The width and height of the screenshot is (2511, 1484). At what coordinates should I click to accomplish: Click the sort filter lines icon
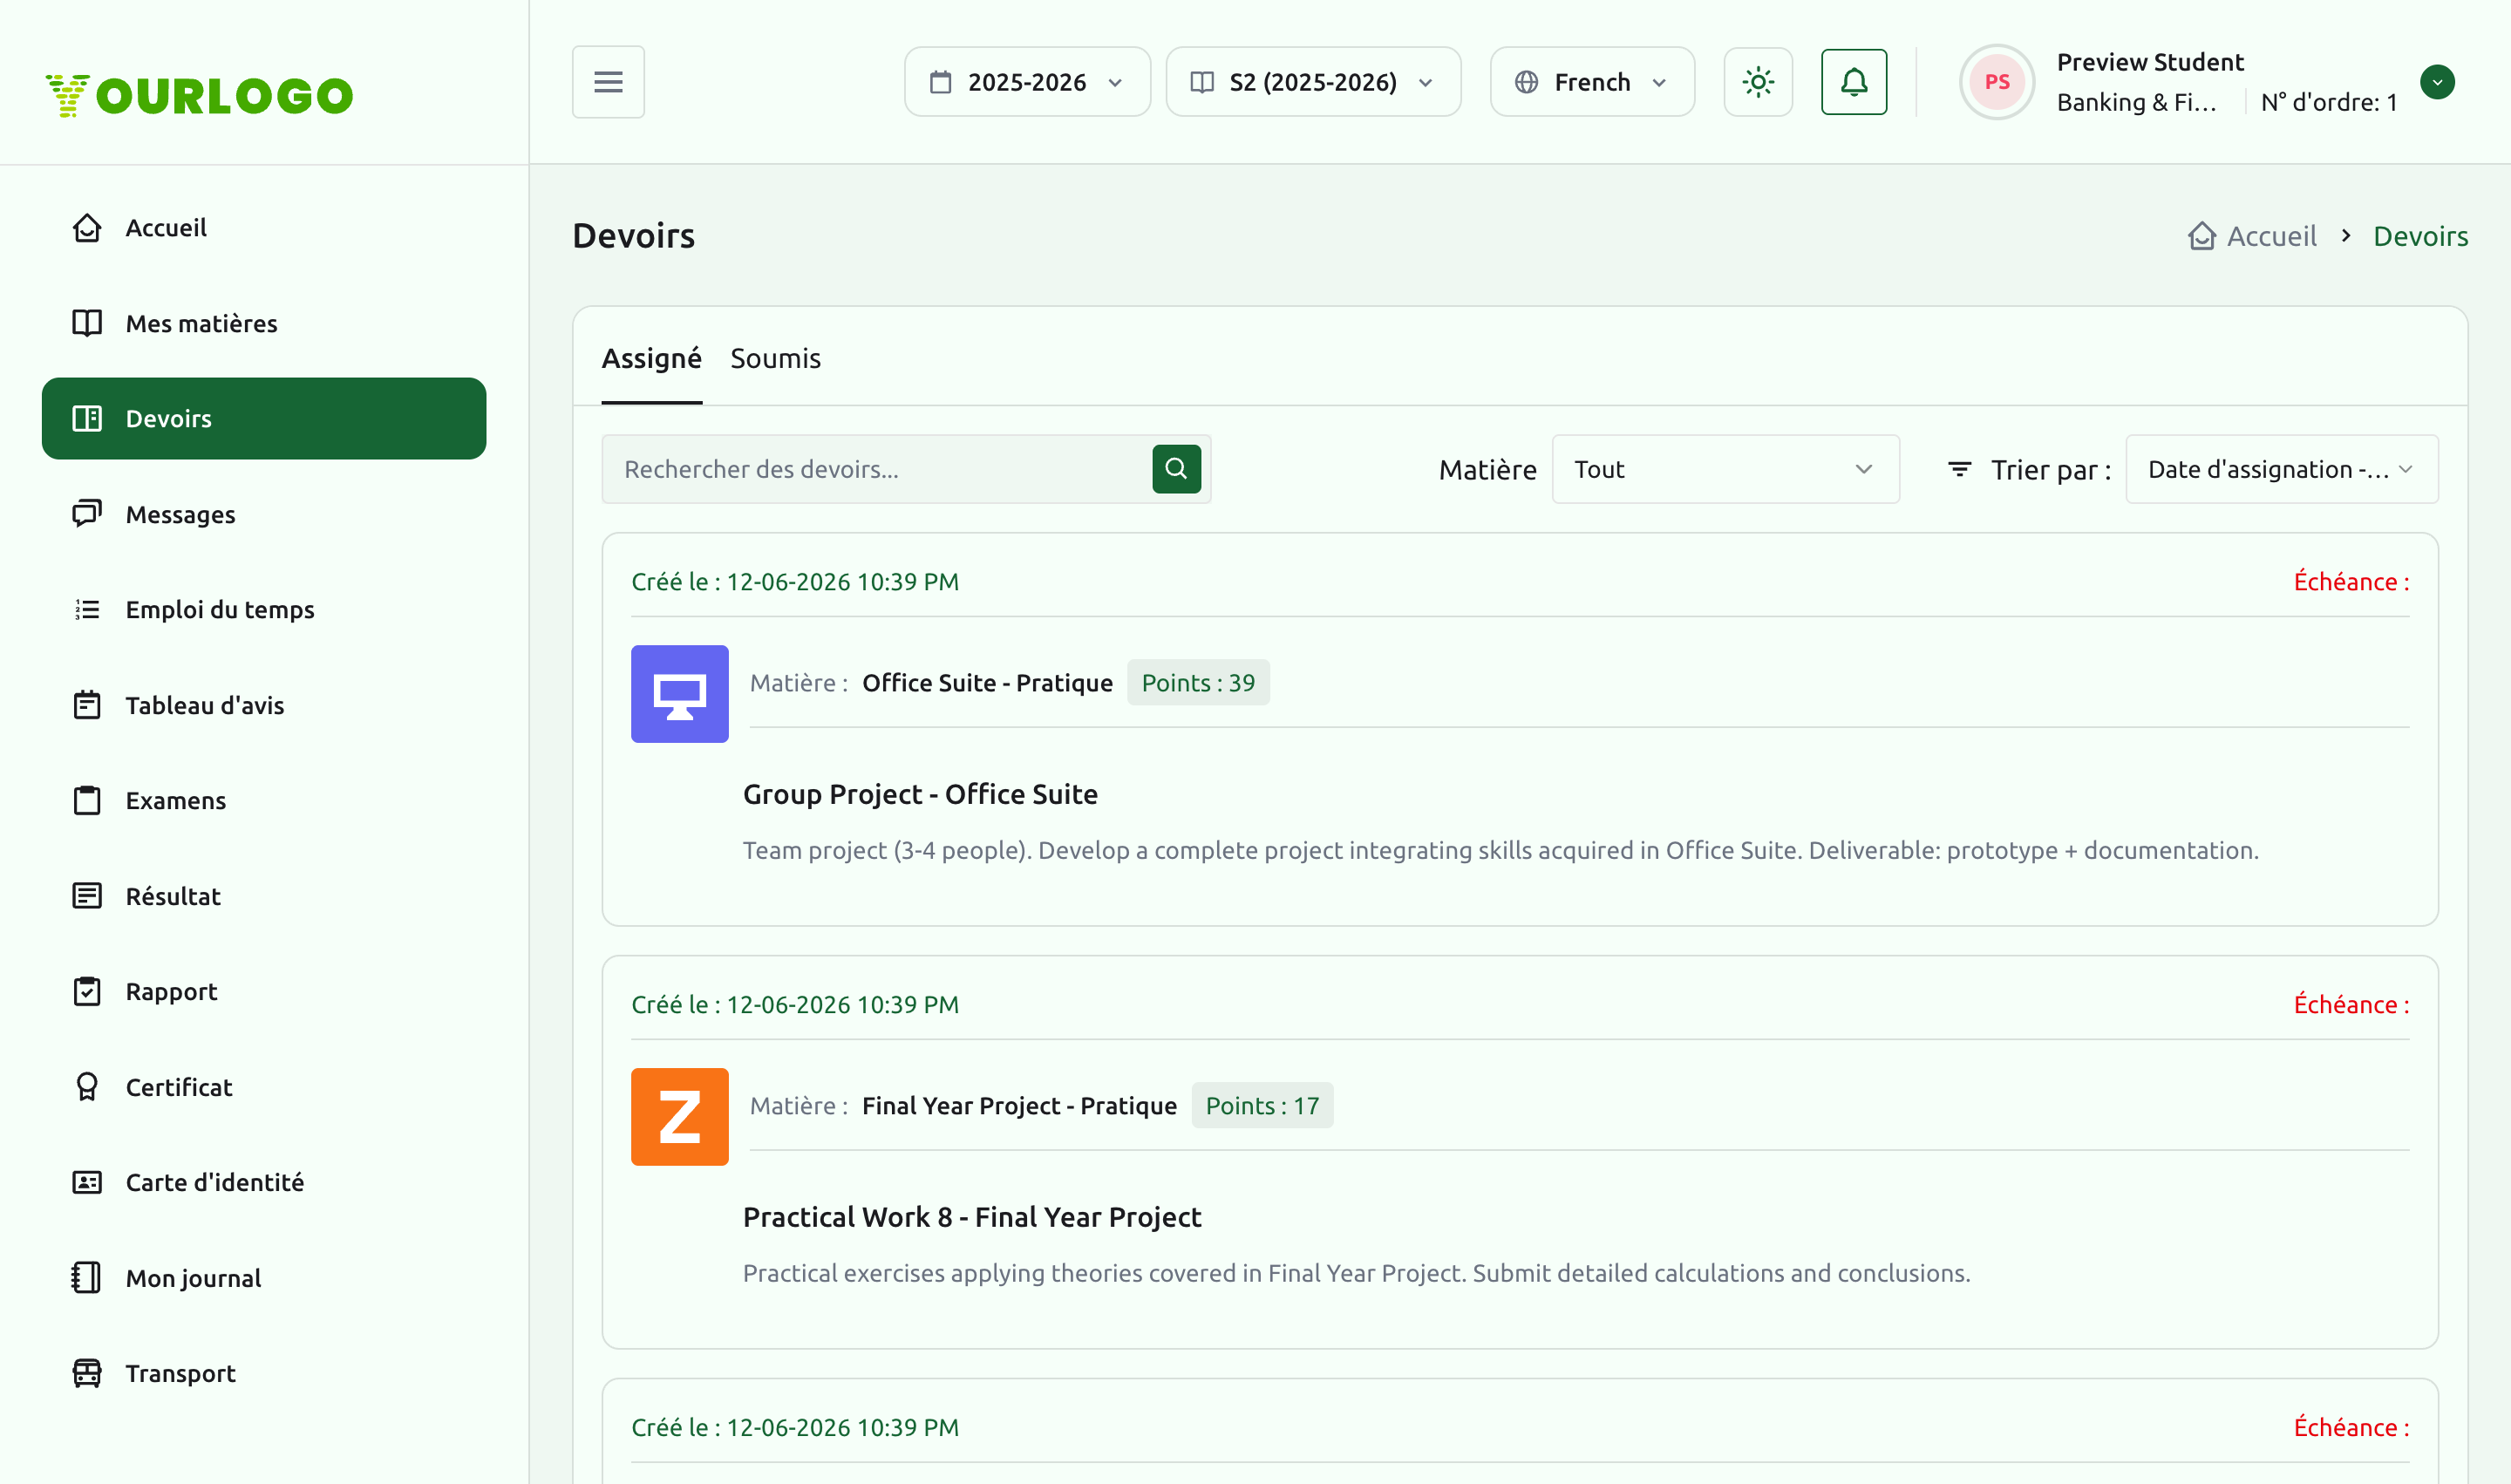(x=1959, y=469)
